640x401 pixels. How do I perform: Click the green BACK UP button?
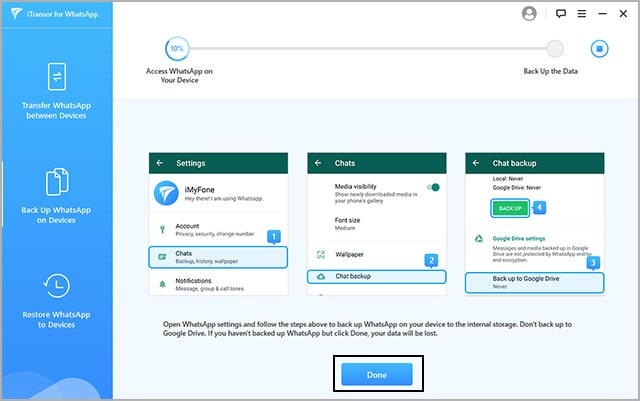tap(510, 208)
